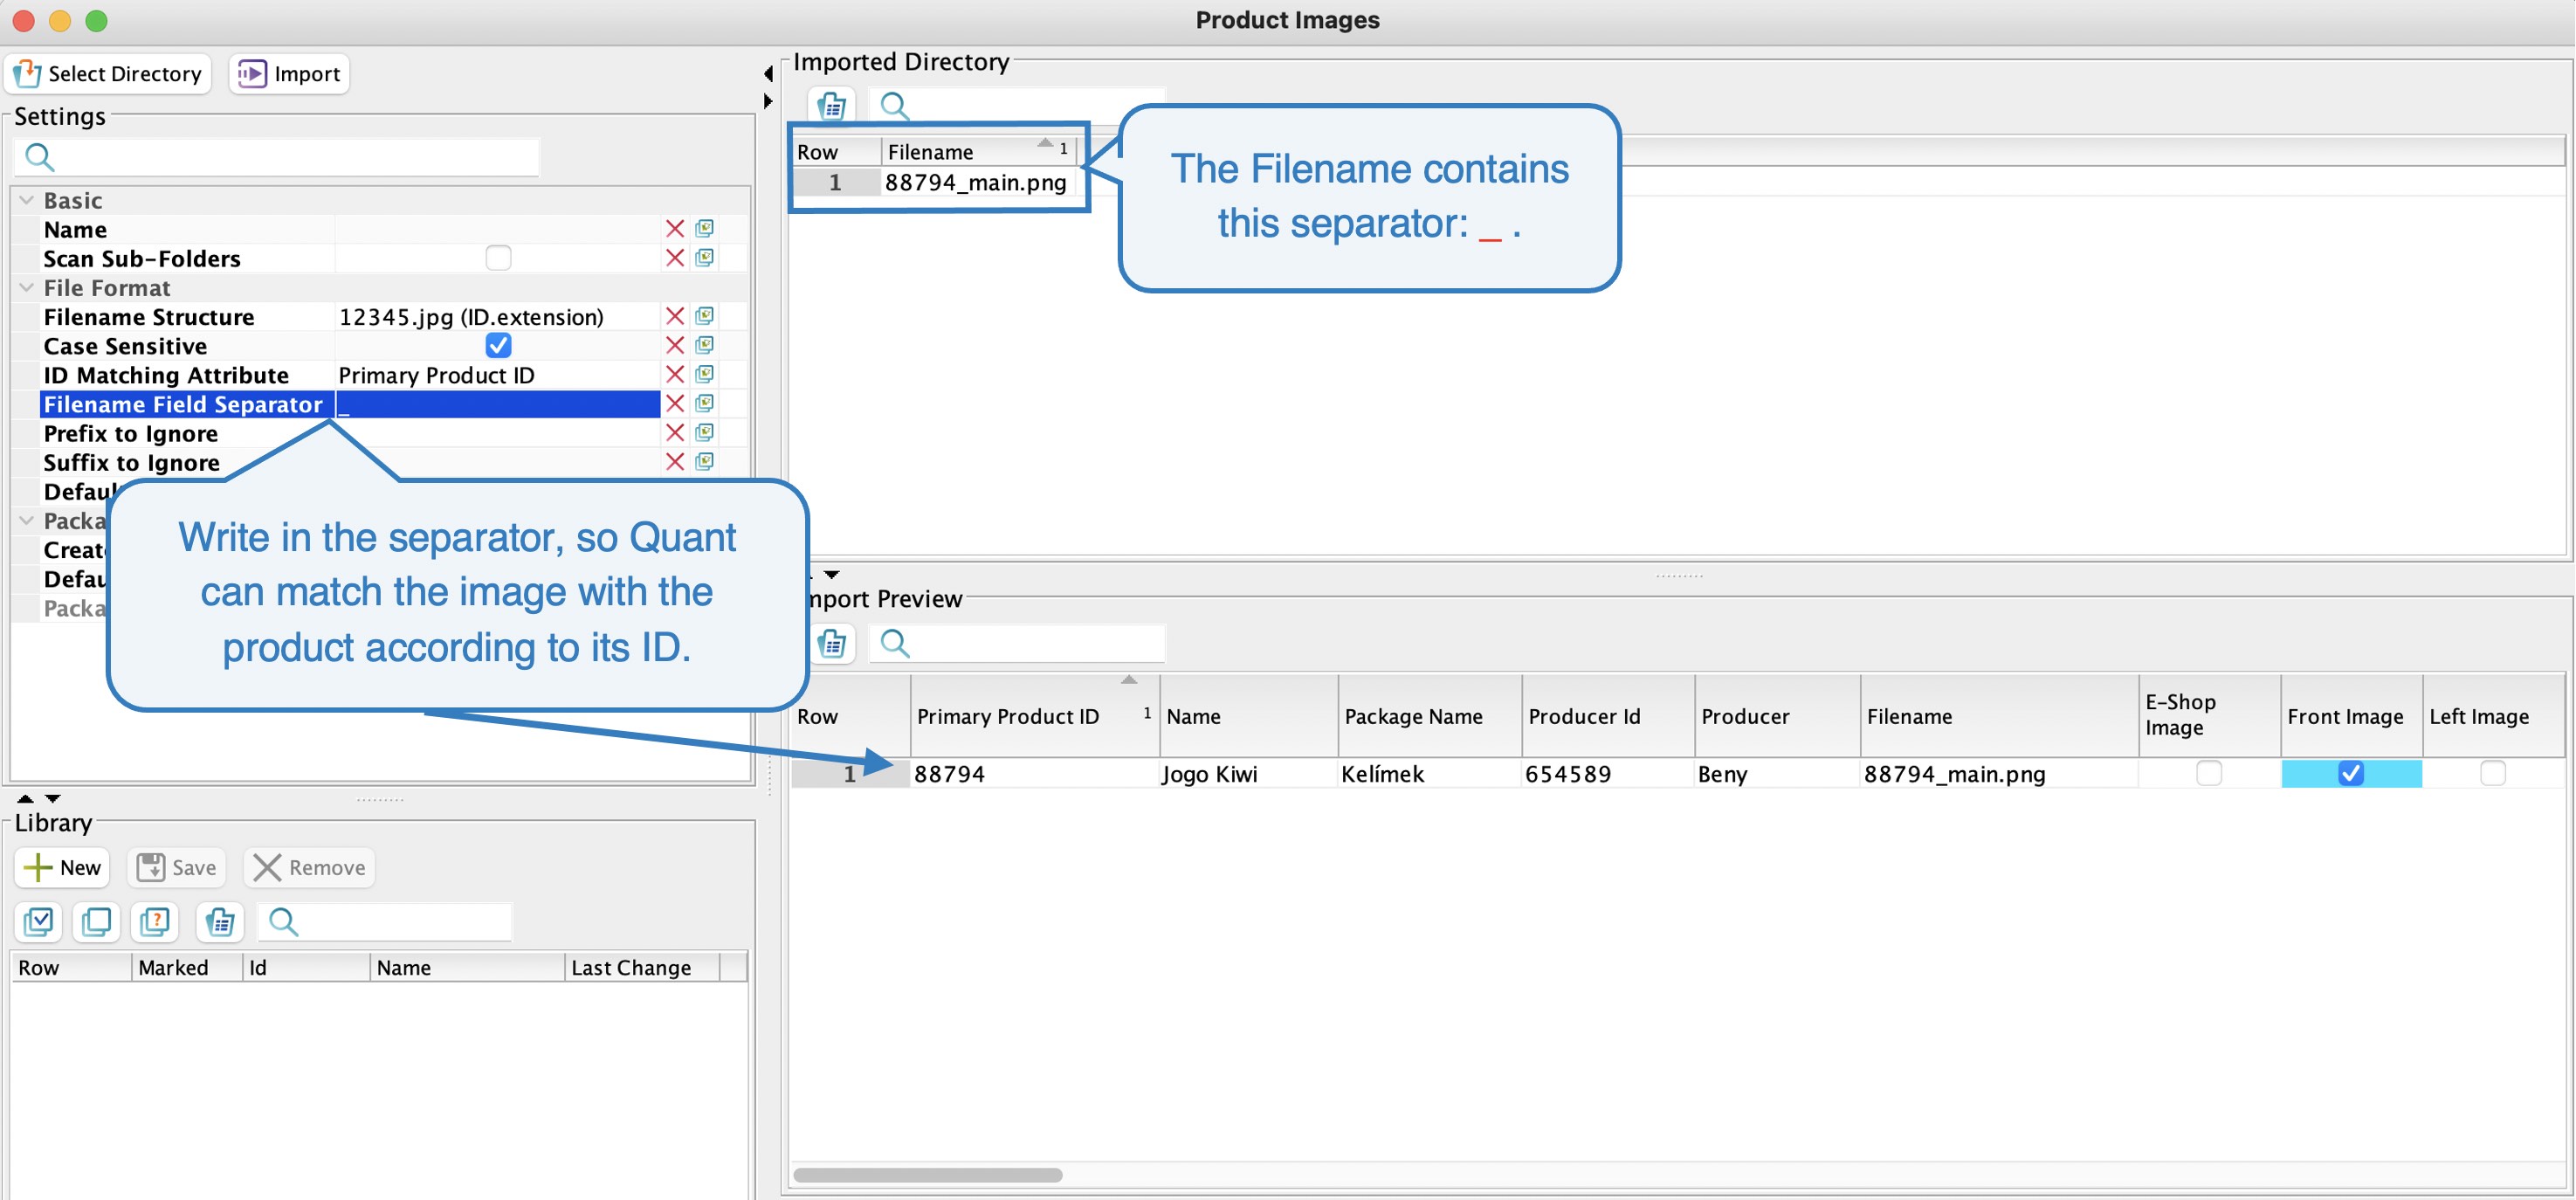Sort preview by Name column header

click(x=1248, y=716)
